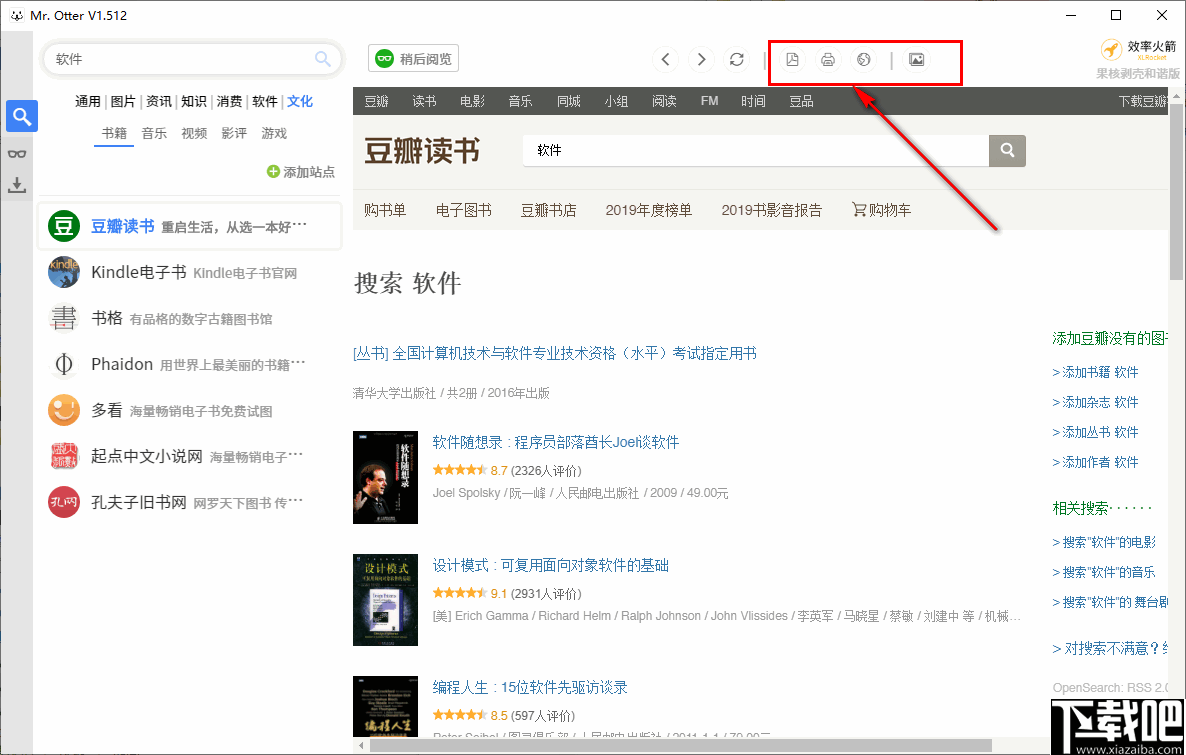Open the 全国计算机技术与软件专业技术资格 series link
The height and width of the screenshot is (755, 1186).
click(x=555, y=353)
